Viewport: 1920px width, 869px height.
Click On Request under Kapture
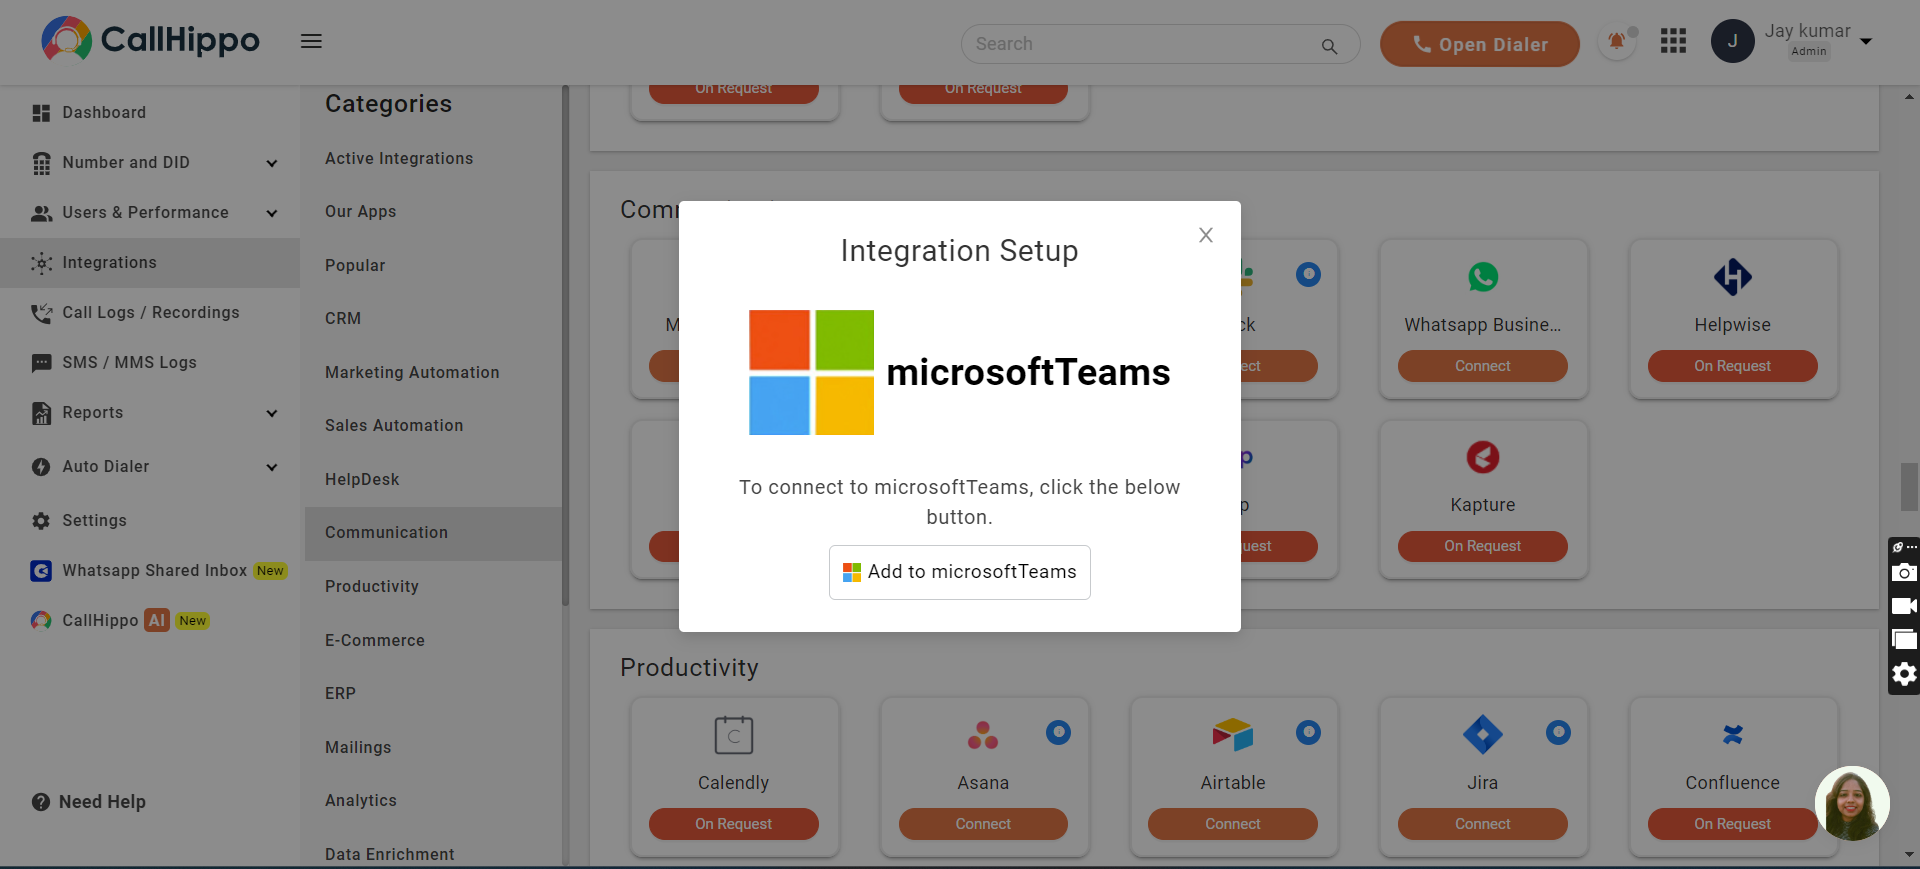pos(1483,546)
